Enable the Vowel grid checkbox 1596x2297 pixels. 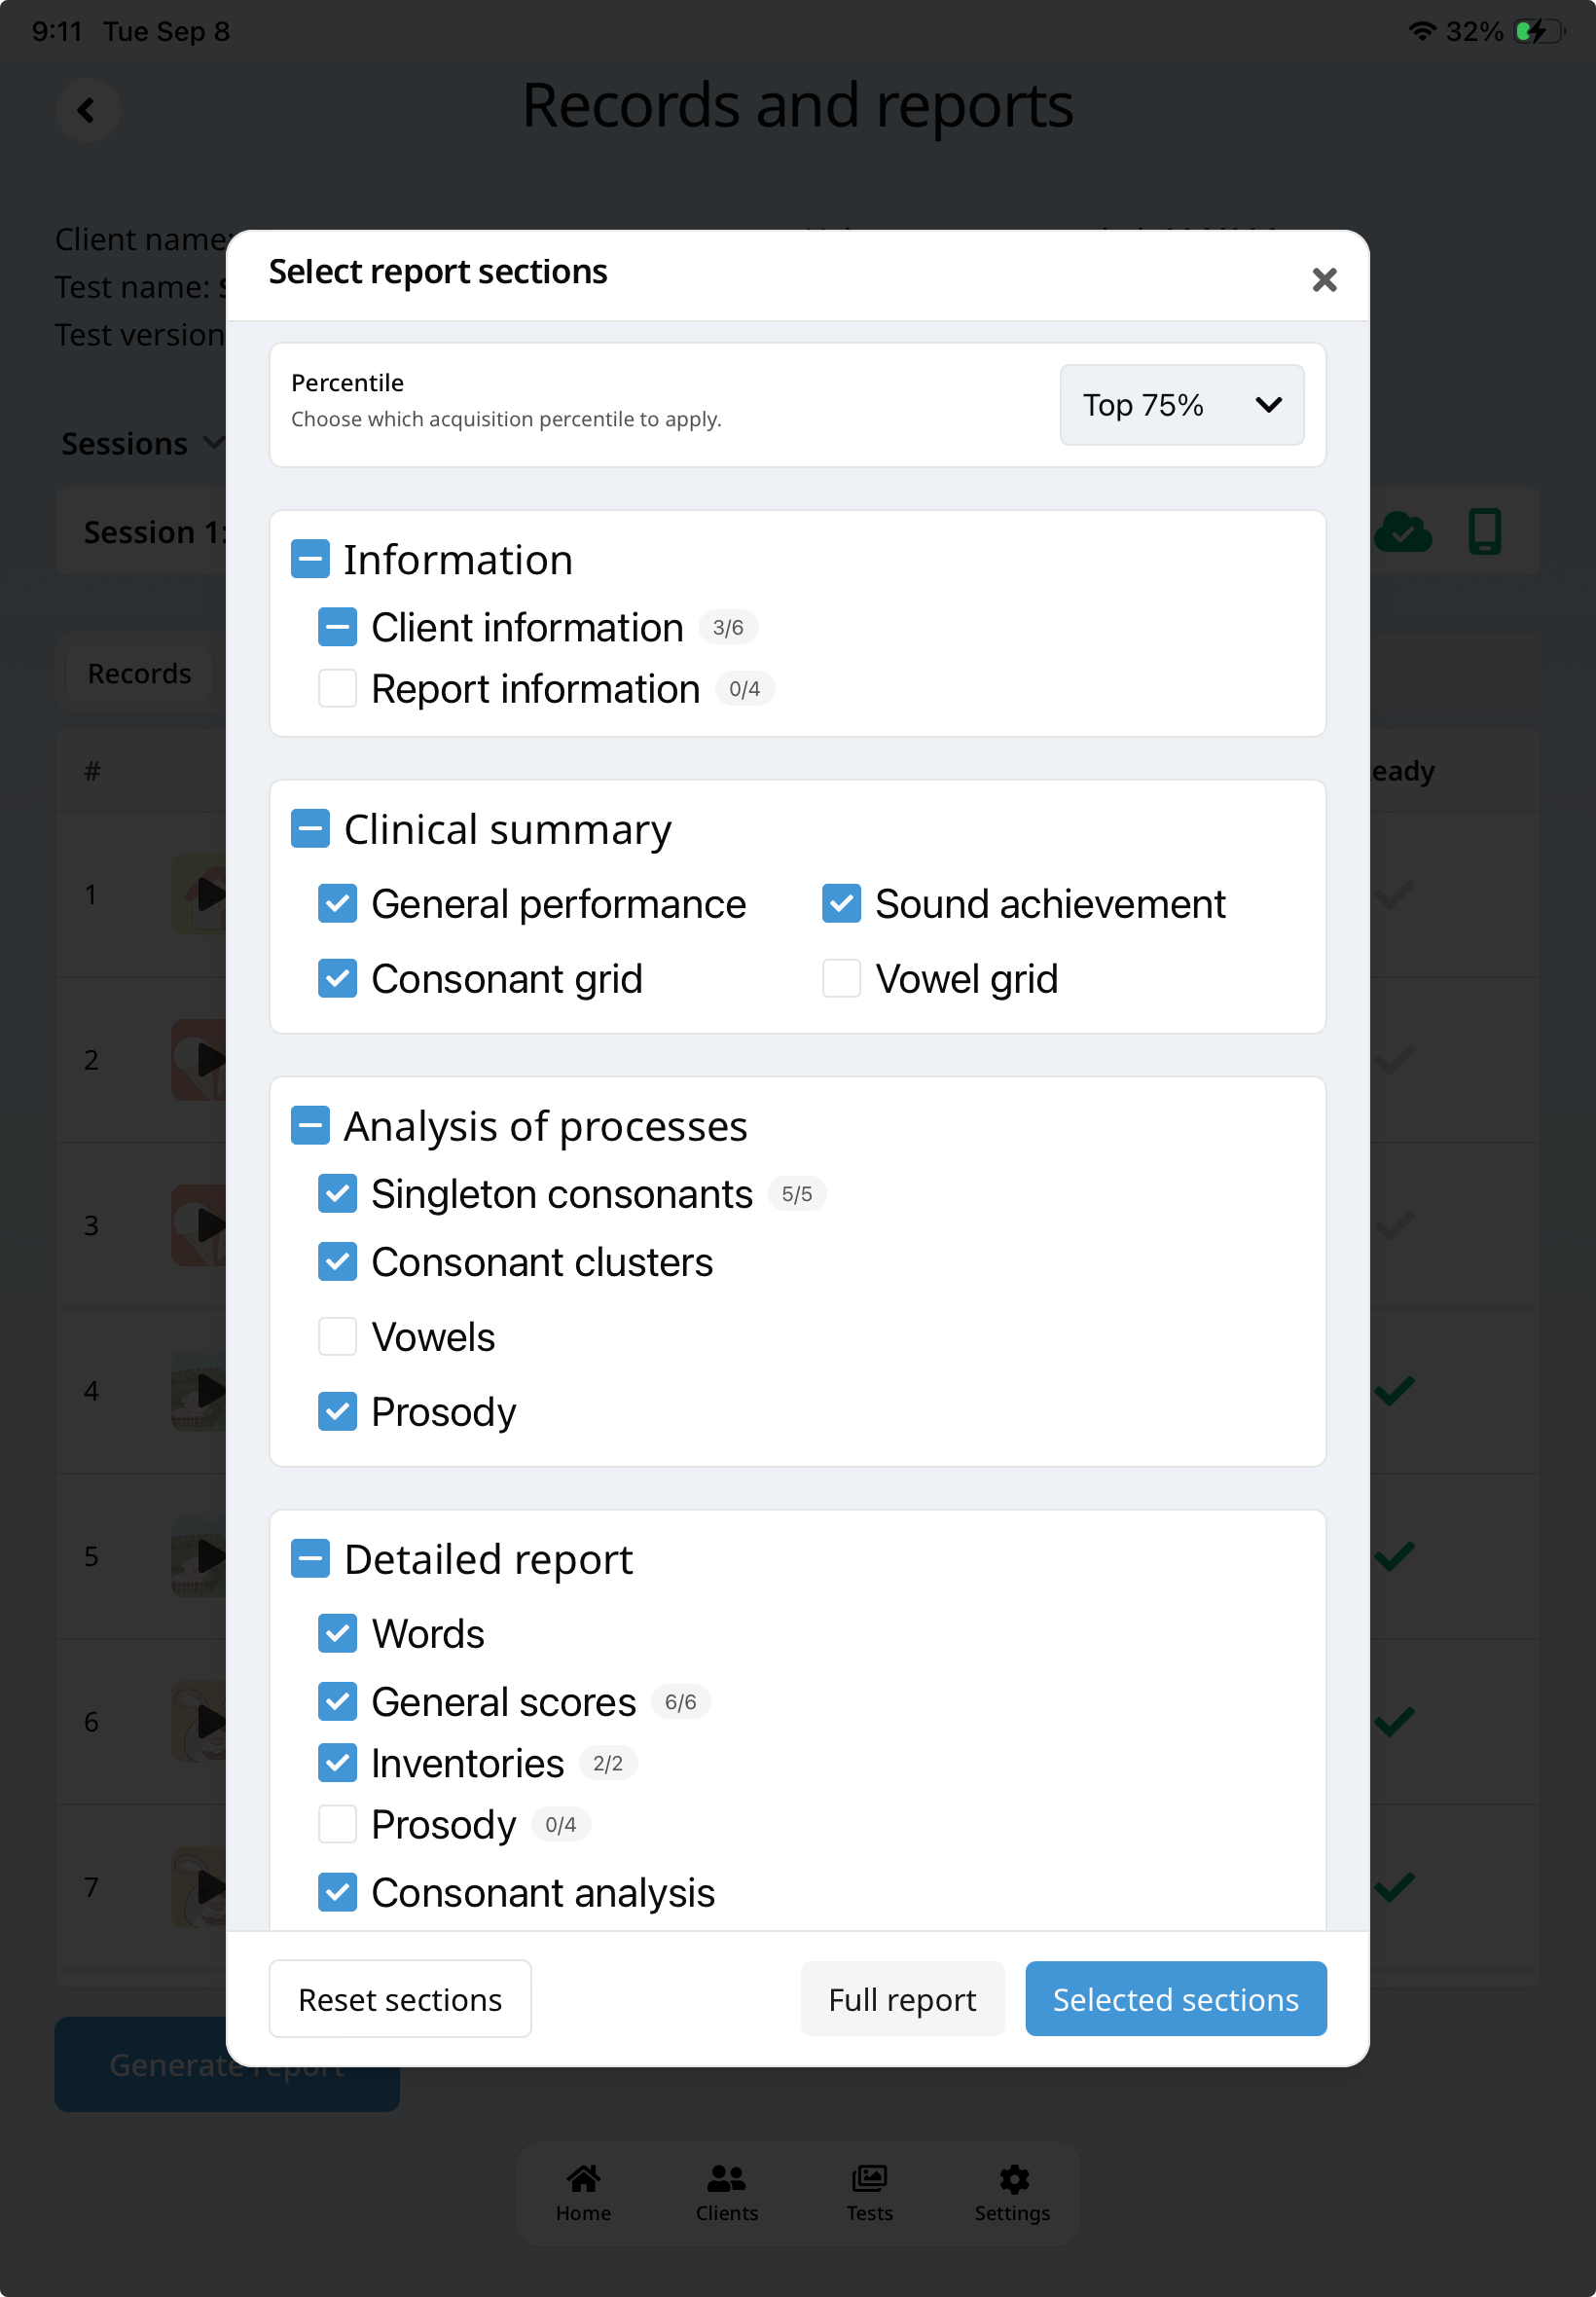841,979
